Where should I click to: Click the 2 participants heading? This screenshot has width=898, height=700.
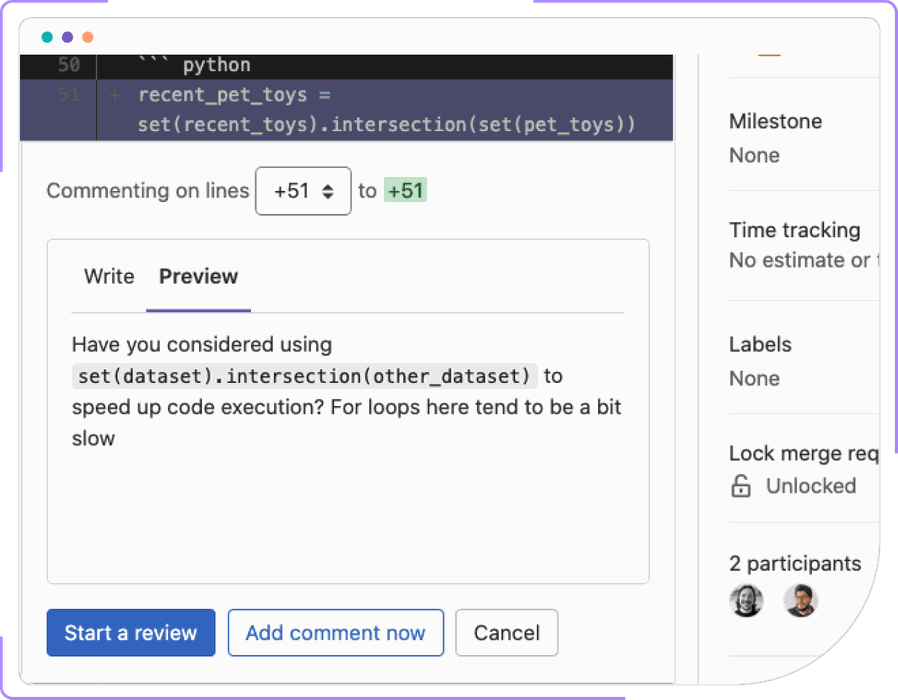pyautogui.click(x=795, y=564)
